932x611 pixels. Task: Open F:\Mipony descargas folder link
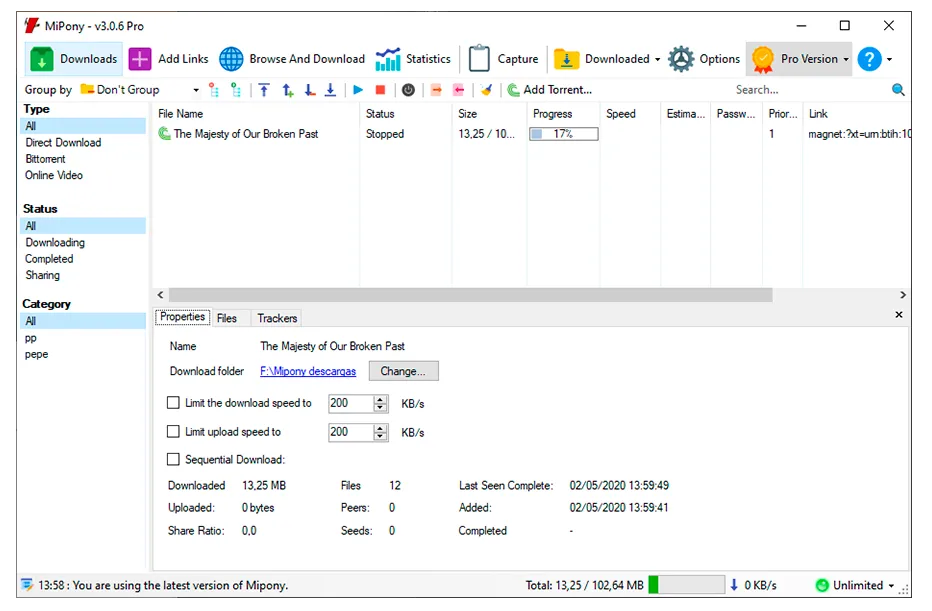click(x=308, y=371)
